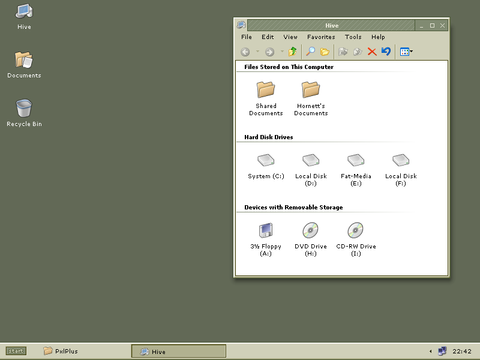Screen dimensions: 480x360
Task: Click the blue Undo arrow icon
Action: coord(386,52)
